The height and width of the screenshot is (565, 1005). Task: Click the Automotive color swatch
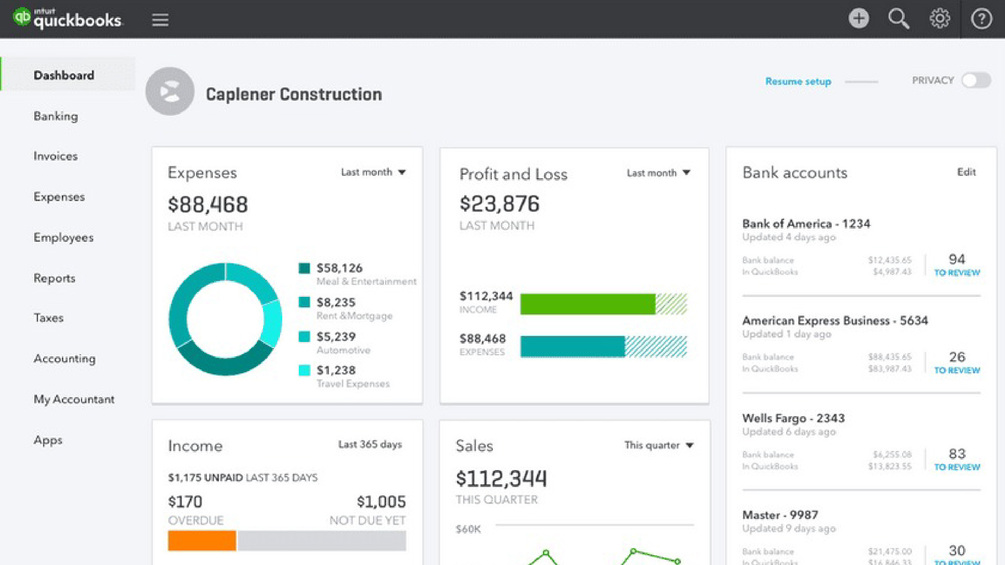(x=304, y=336)
